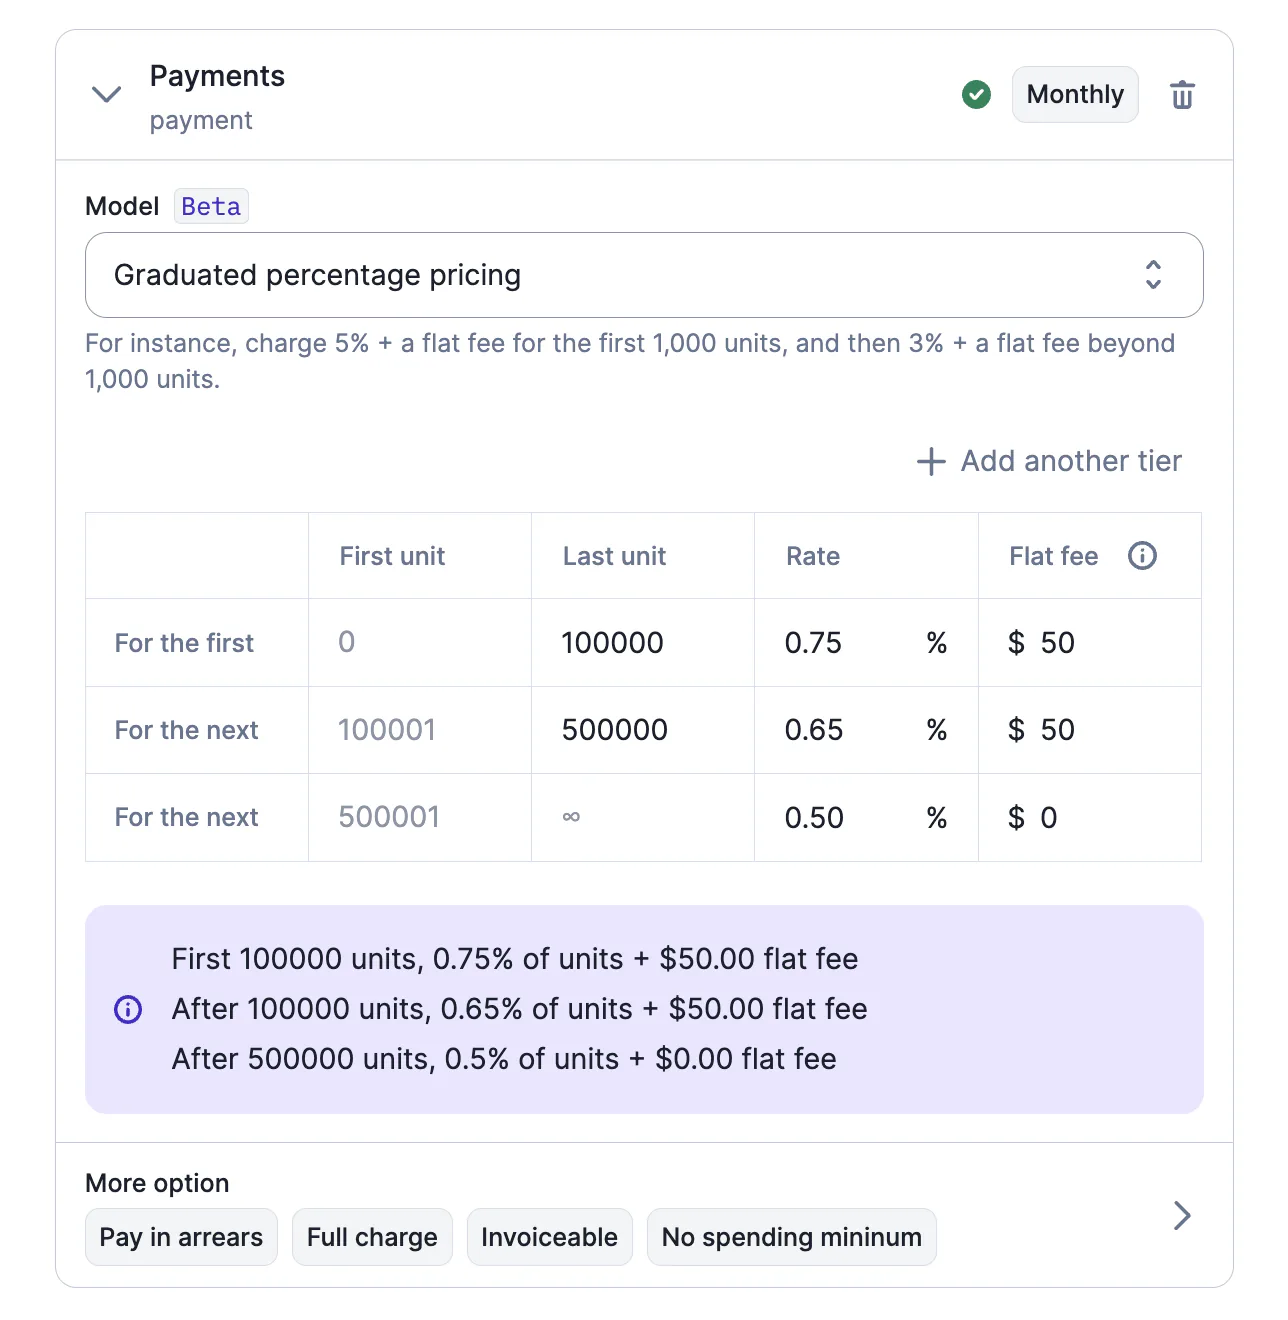This screenshot has height=1320, width=1288.
Task: Click first unit cell showing 100001
Action: point(420,730)
